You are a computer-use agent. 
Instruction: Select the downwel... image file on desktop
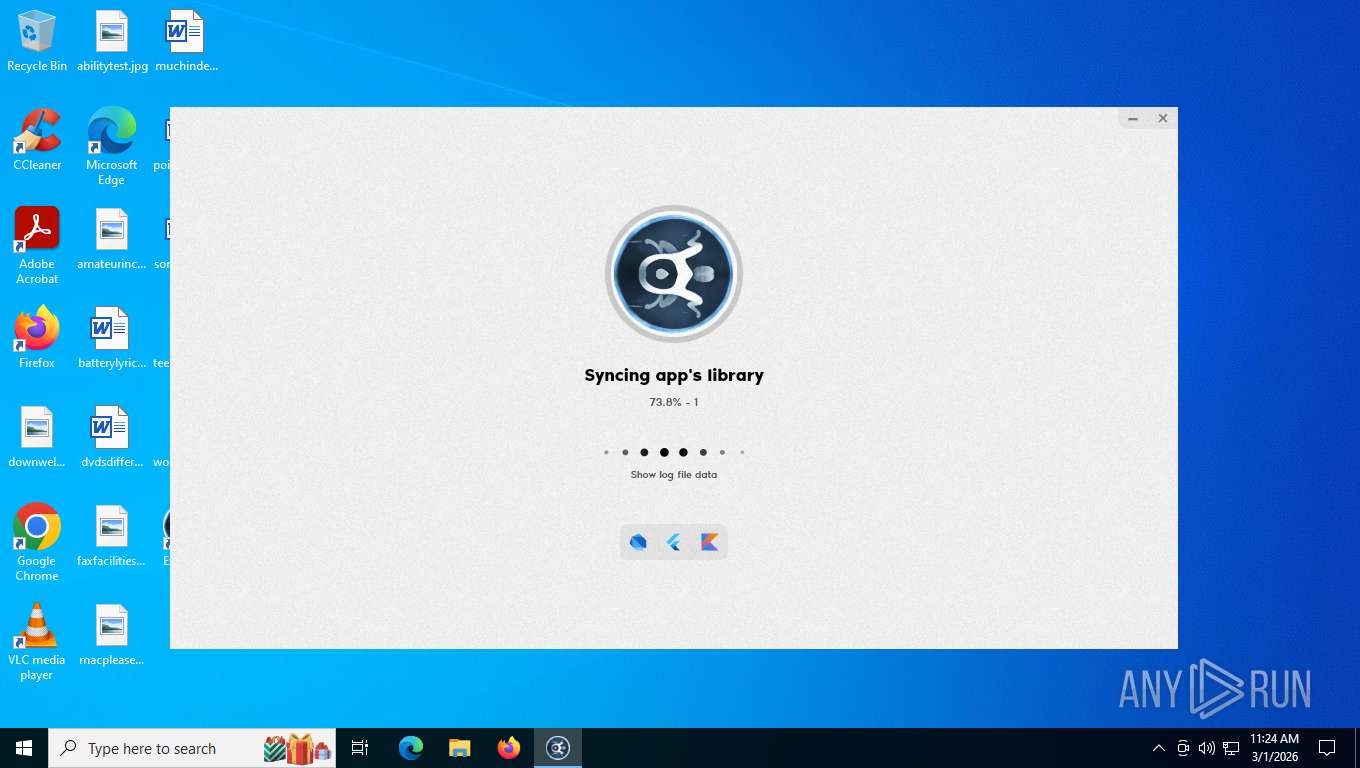click(37, 437)
